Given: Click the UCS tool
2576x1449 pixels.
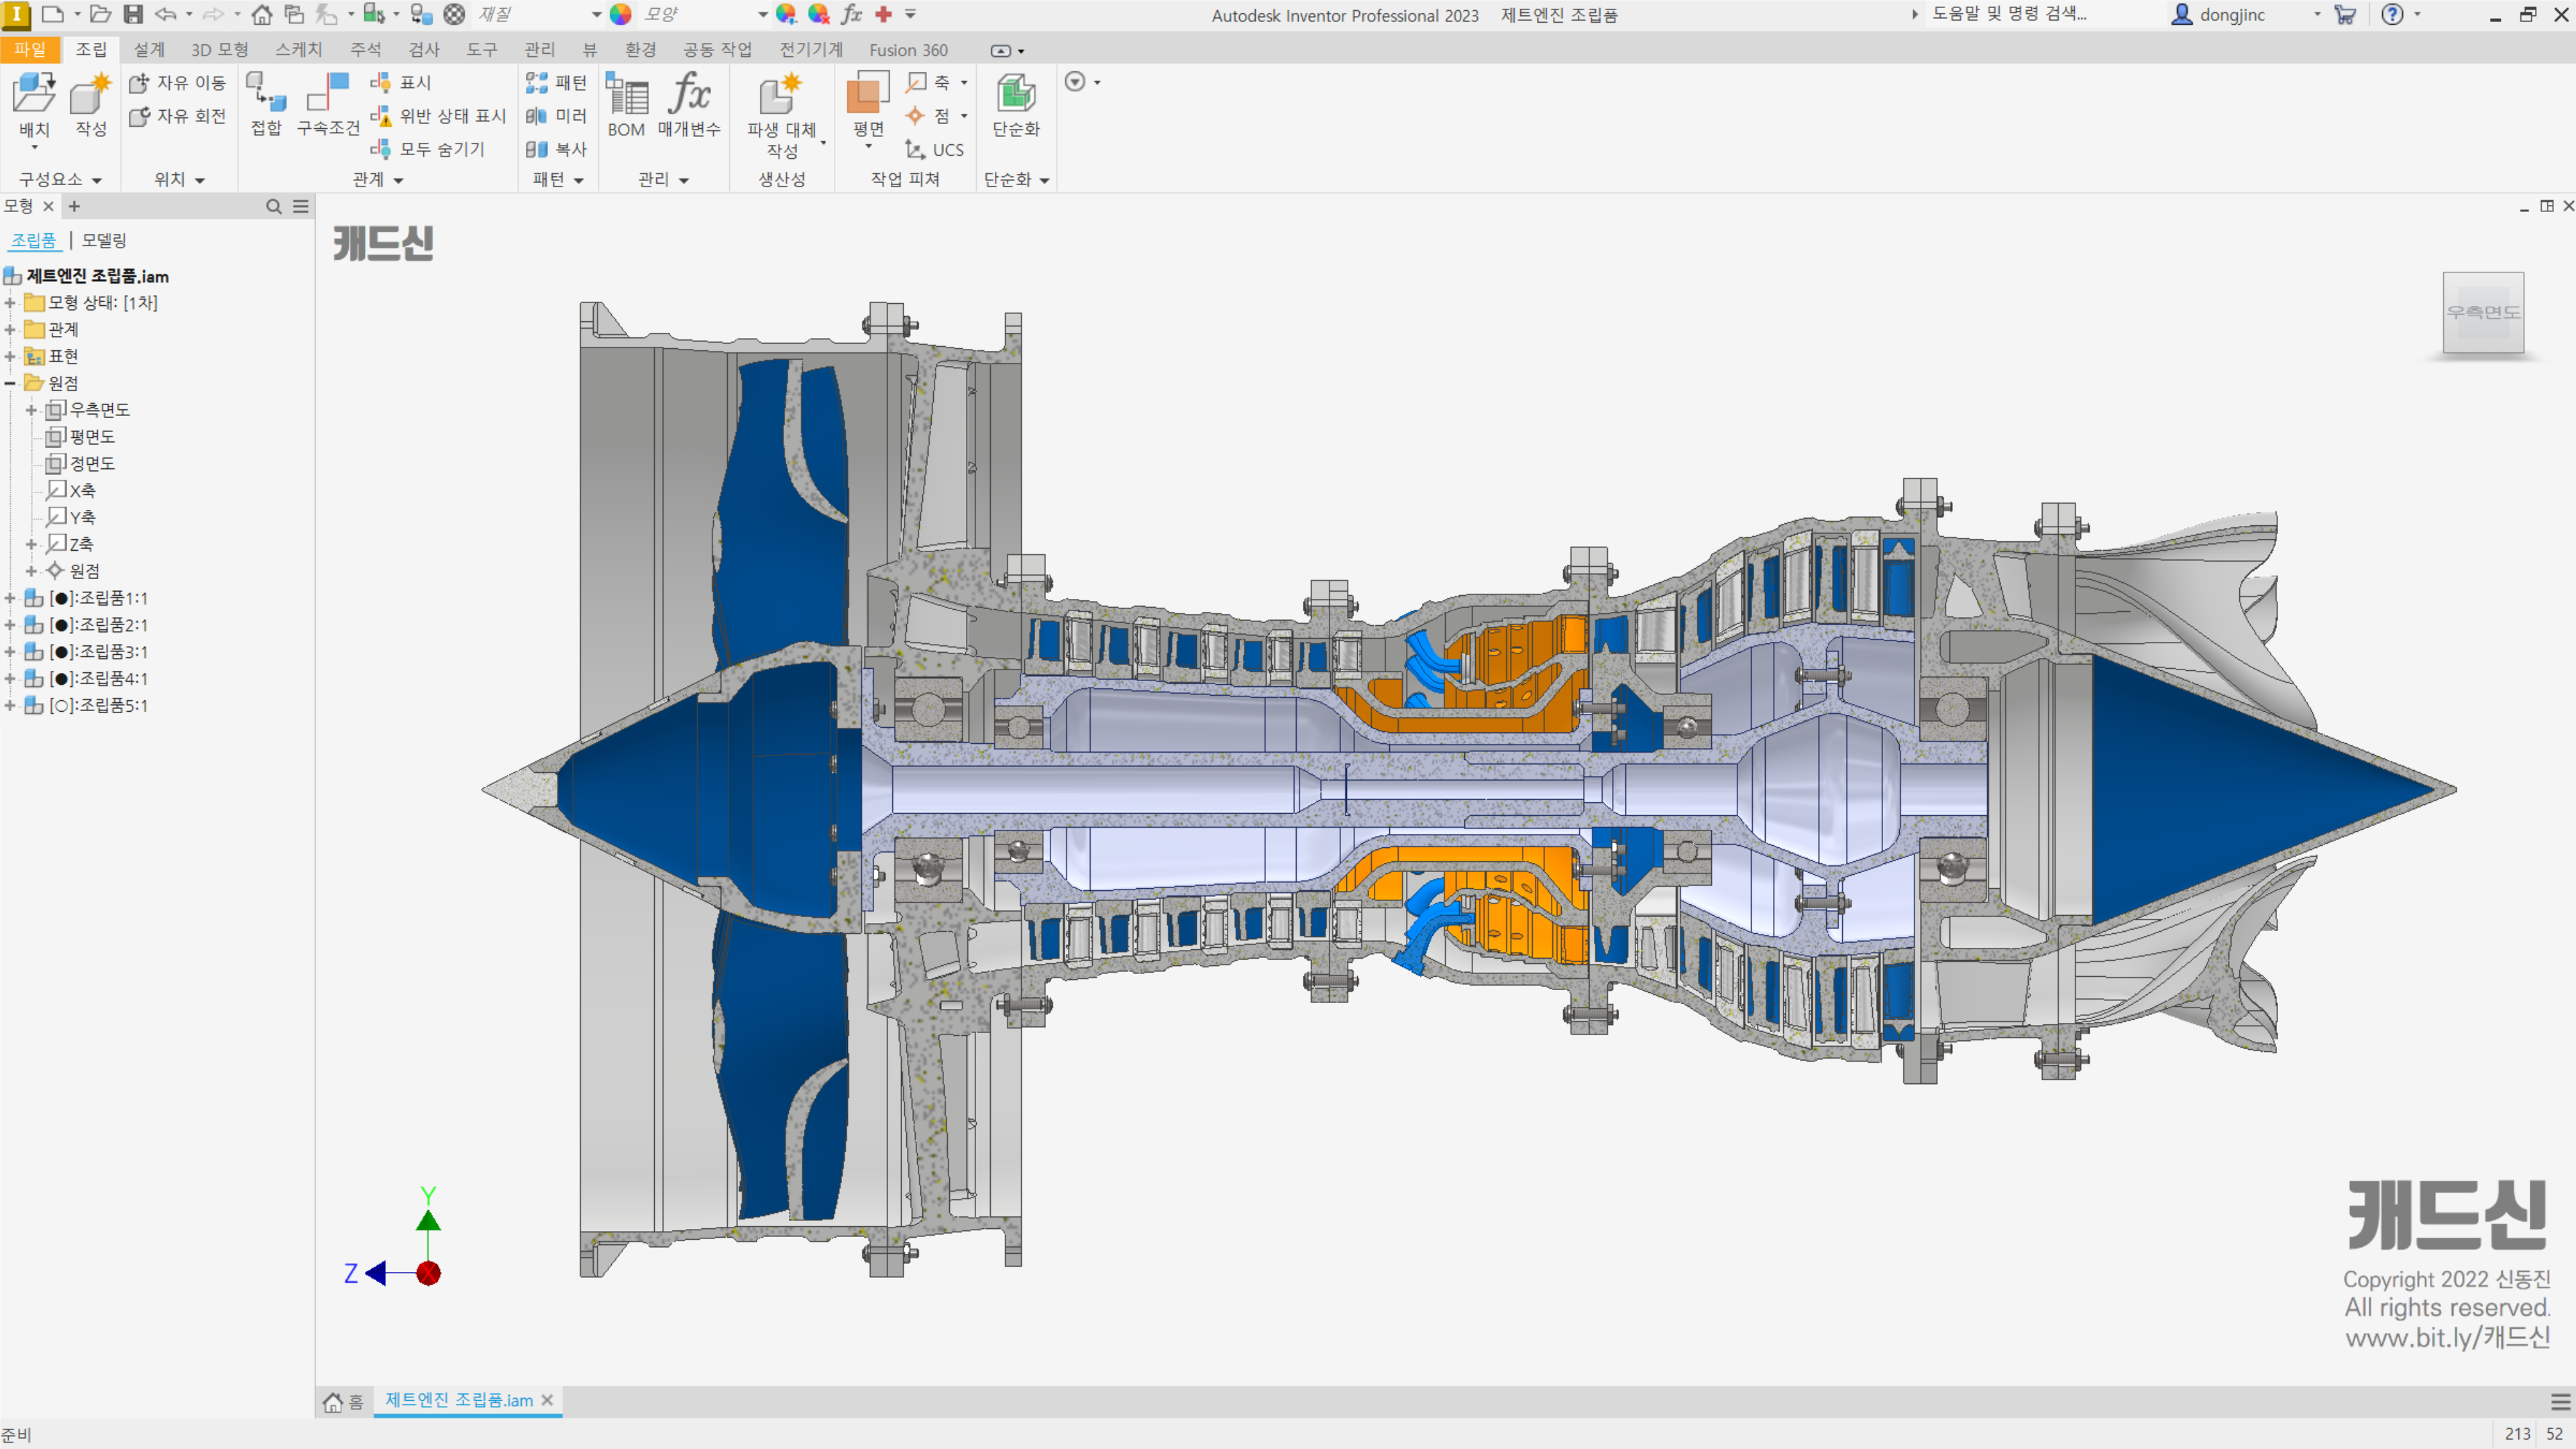Looking at the screenshot, I should pos(934,150).
